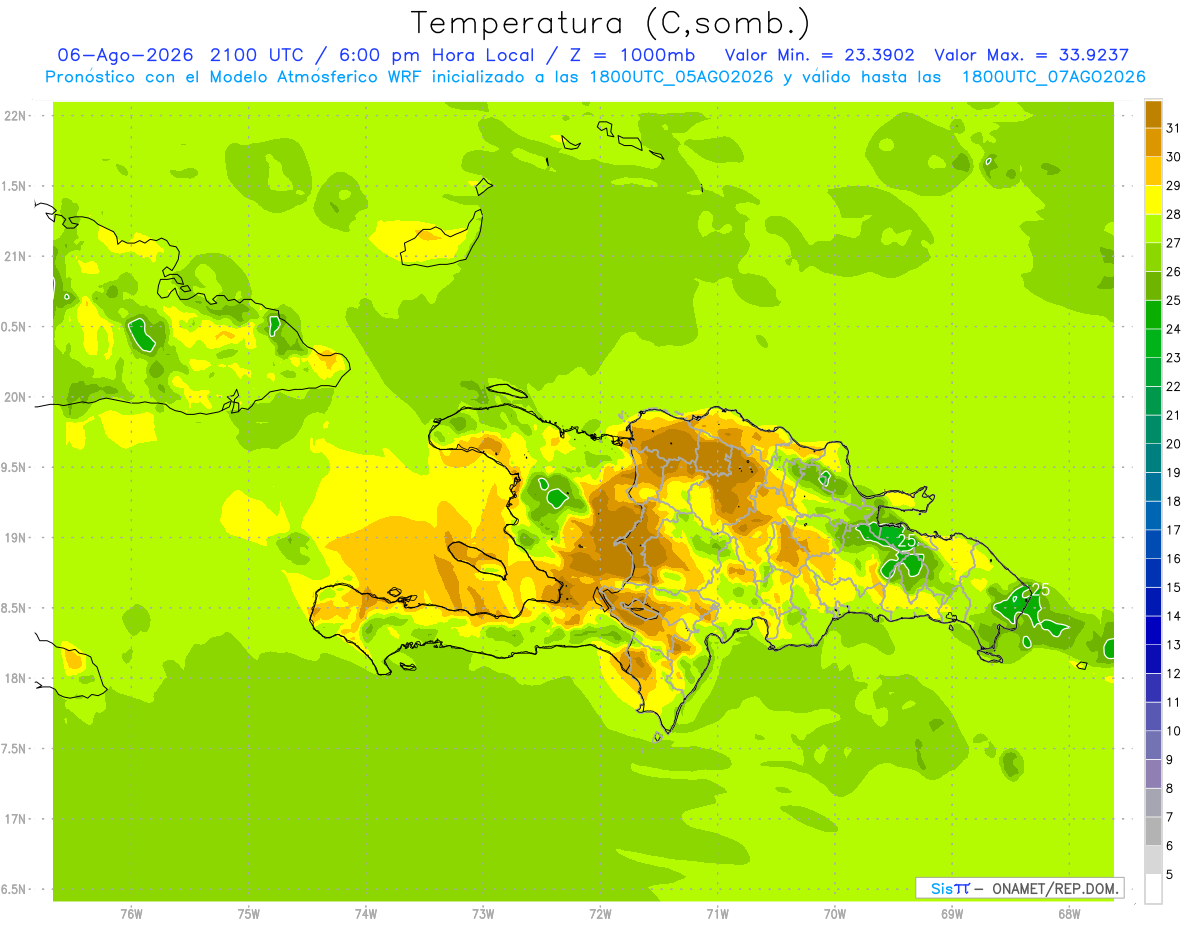Click the 'Valor Max. = 33.9237' value

tap(1031, 54)
